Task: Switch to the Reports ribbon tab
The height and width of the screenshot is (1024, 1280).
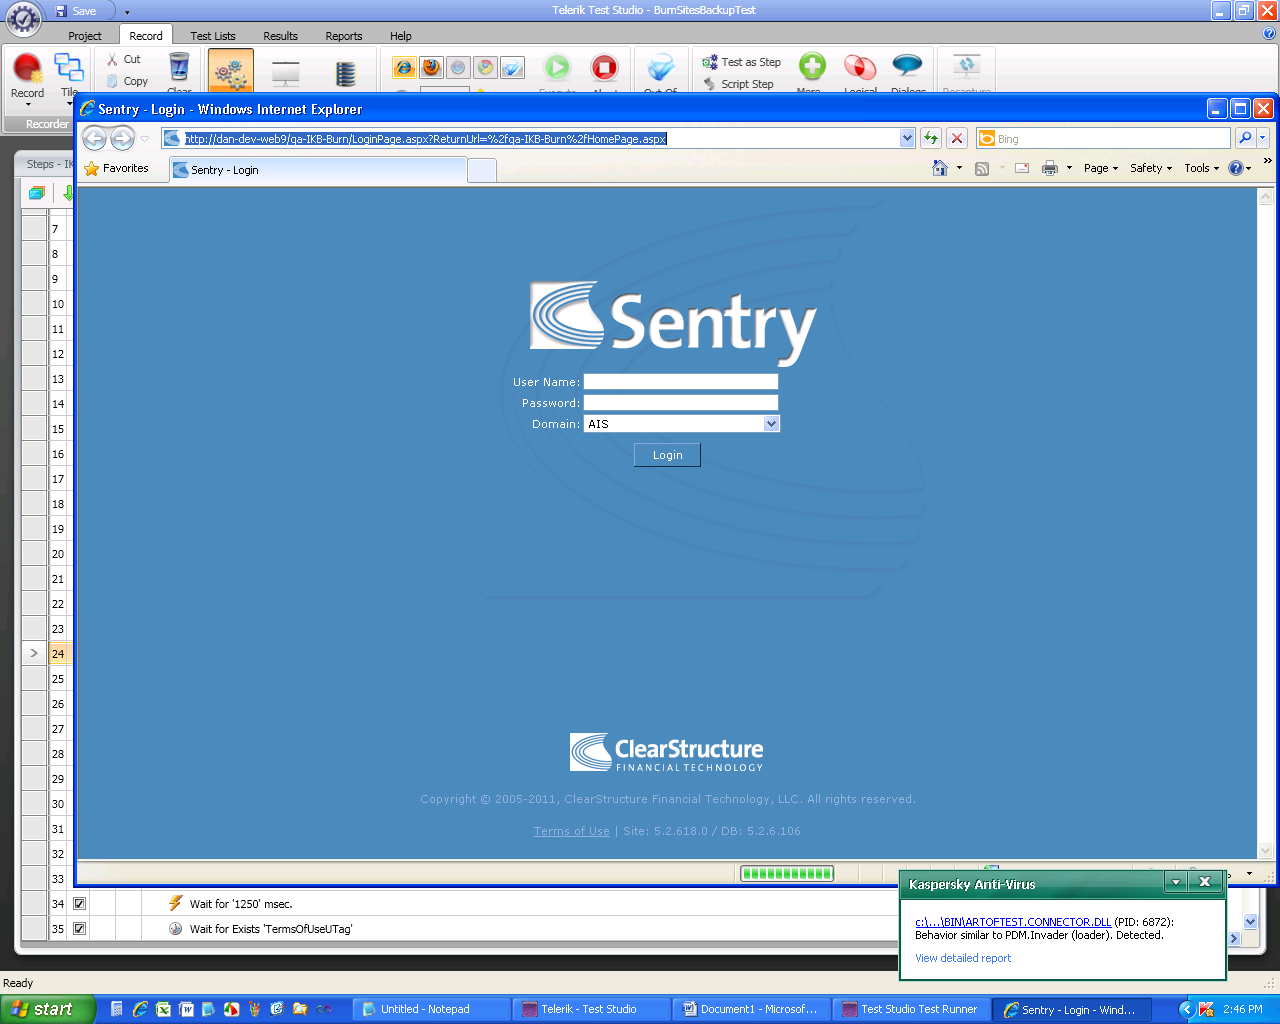Action: (344, 36)
